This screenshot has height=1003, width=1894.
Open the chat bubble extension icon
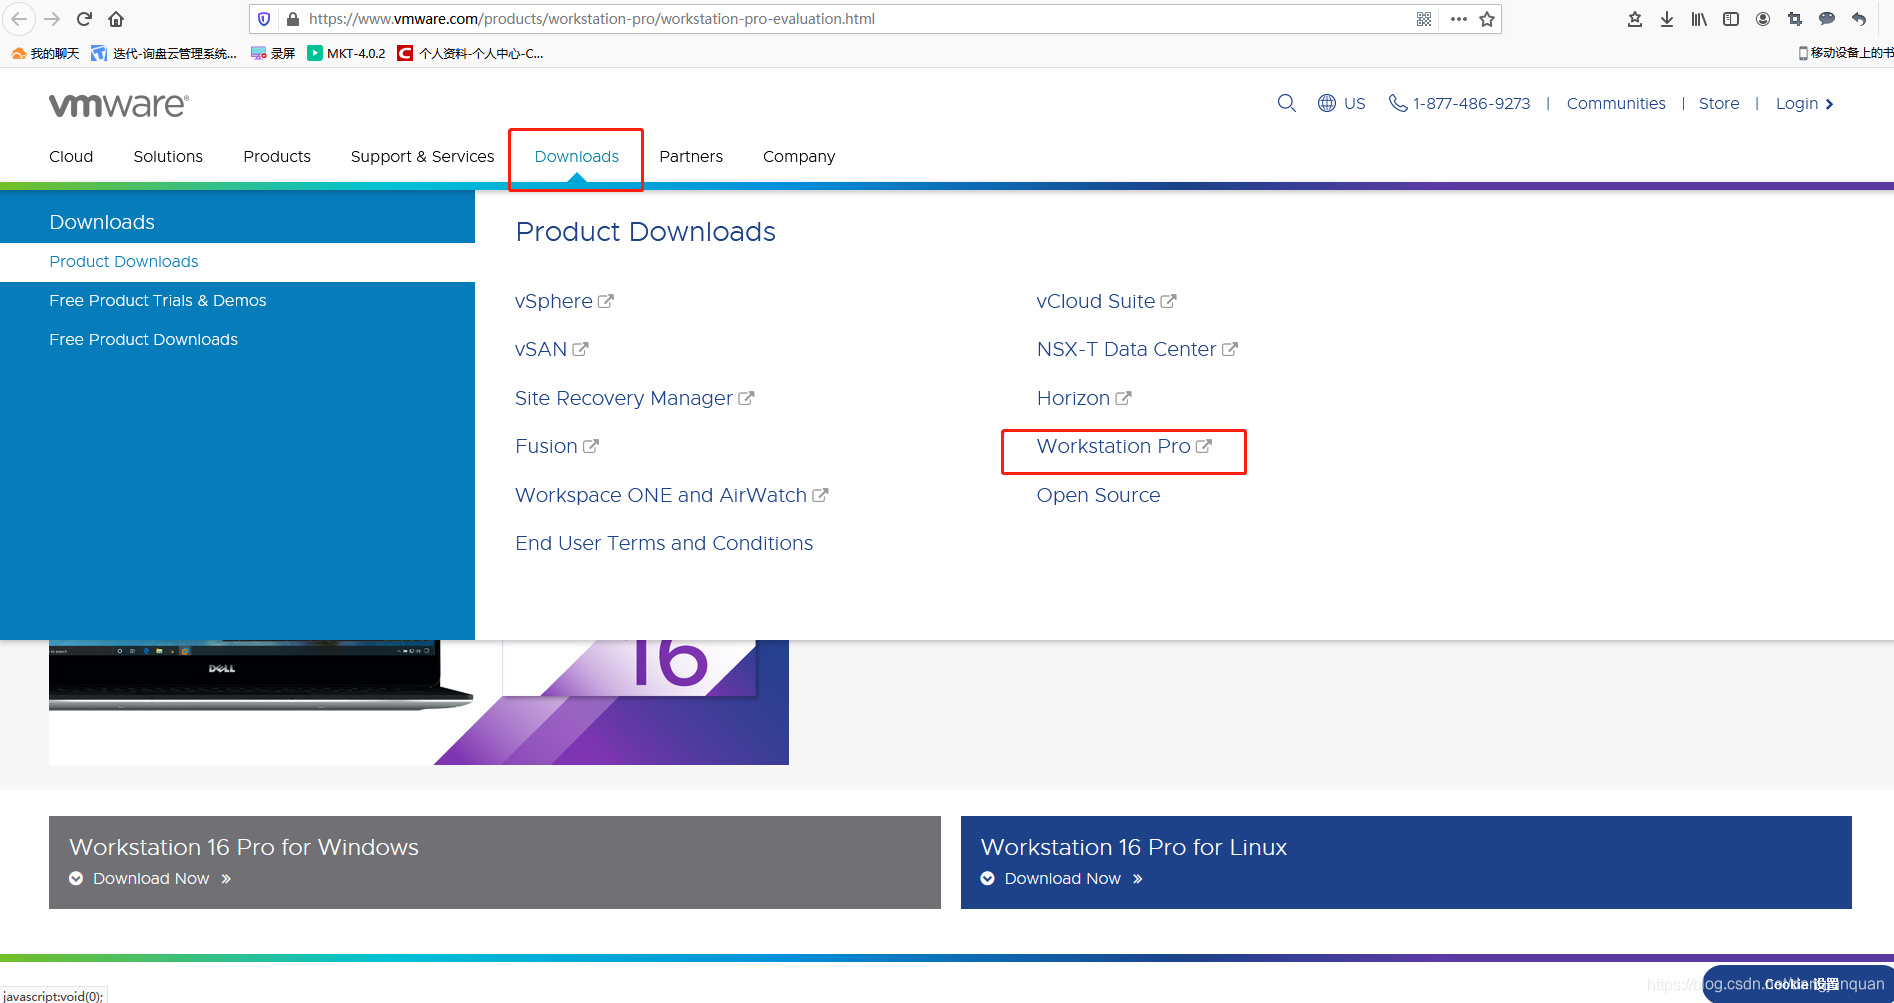pyautogui.click(x=1827, y=19)
